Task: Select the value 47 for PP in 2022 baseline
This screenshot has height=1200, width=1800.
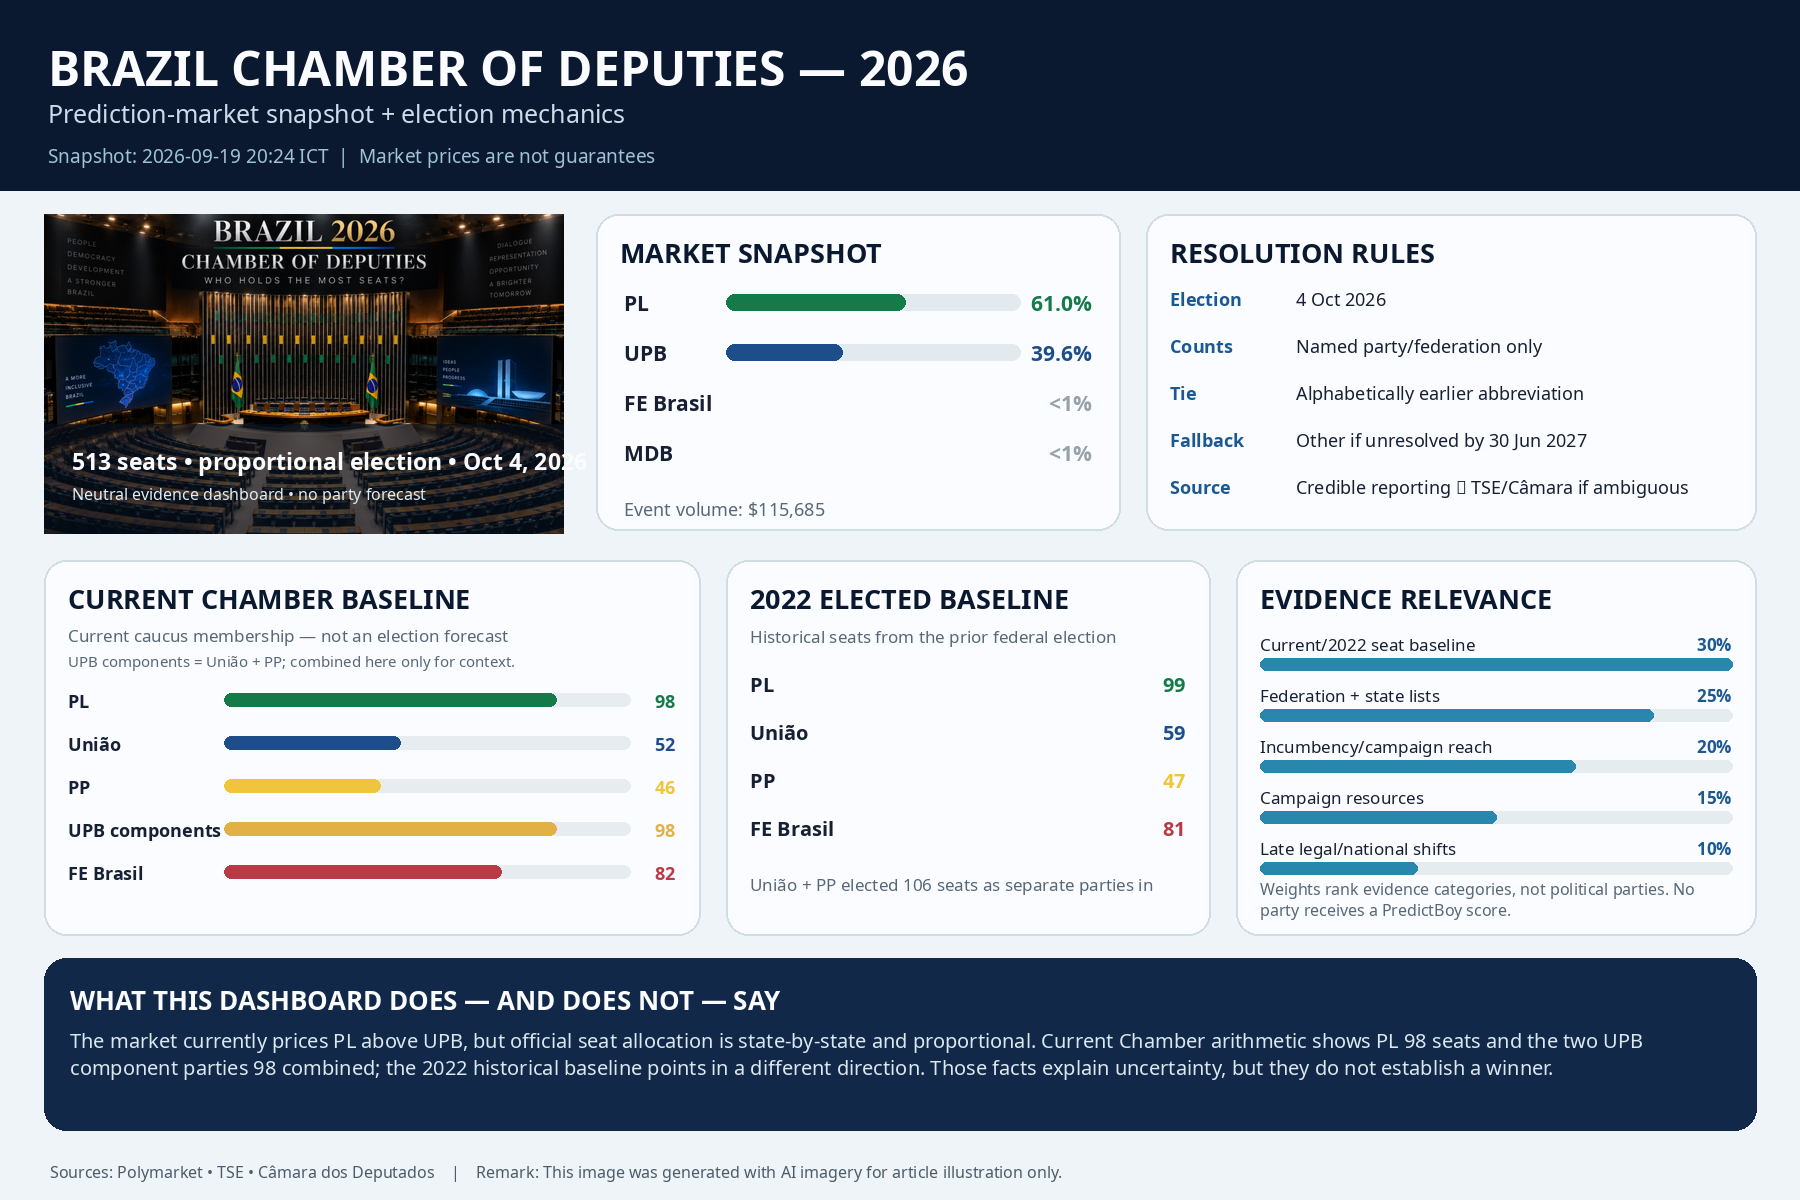Action: [x=1174, y=782]
